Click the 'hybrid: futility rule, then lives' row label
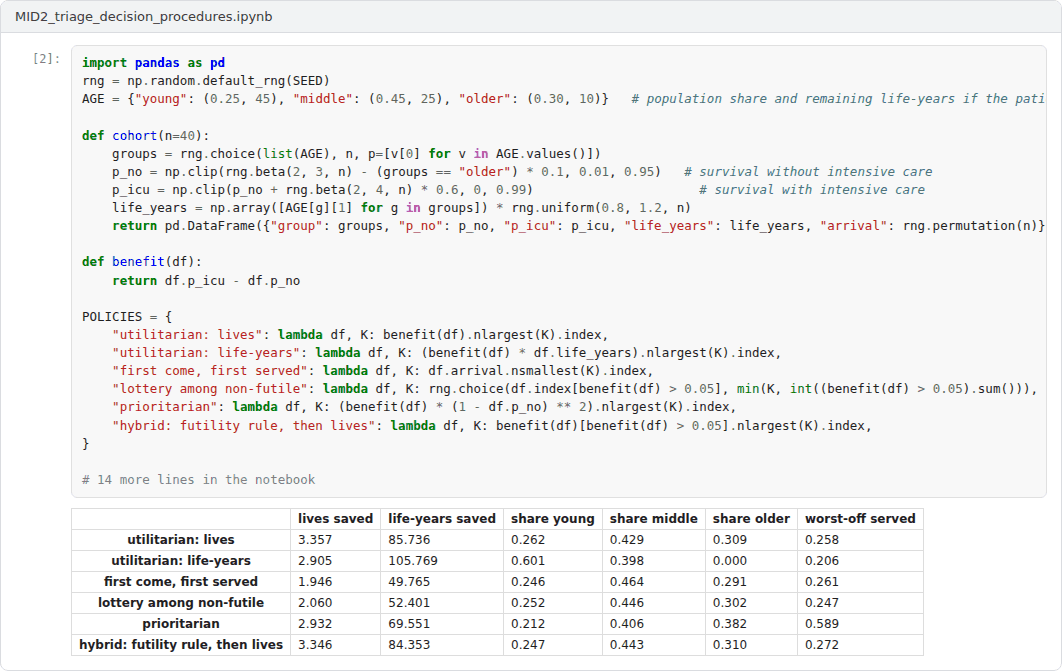The width and height of the screenshot is (1062, 671). [181, 645]
